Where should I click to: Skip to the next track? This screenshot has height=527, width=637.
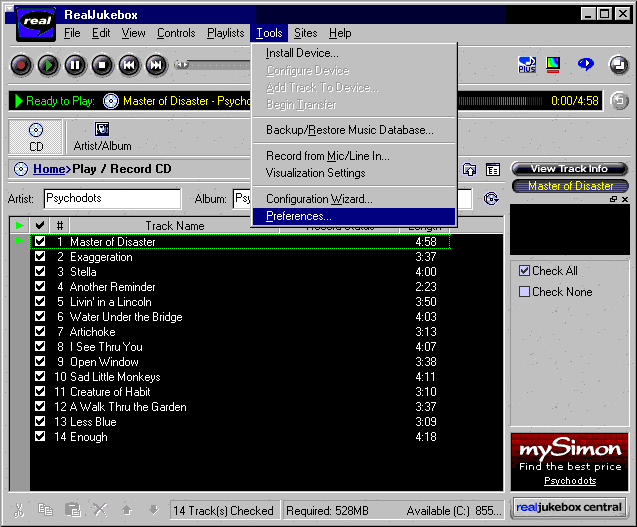click(x=156, y=65)
